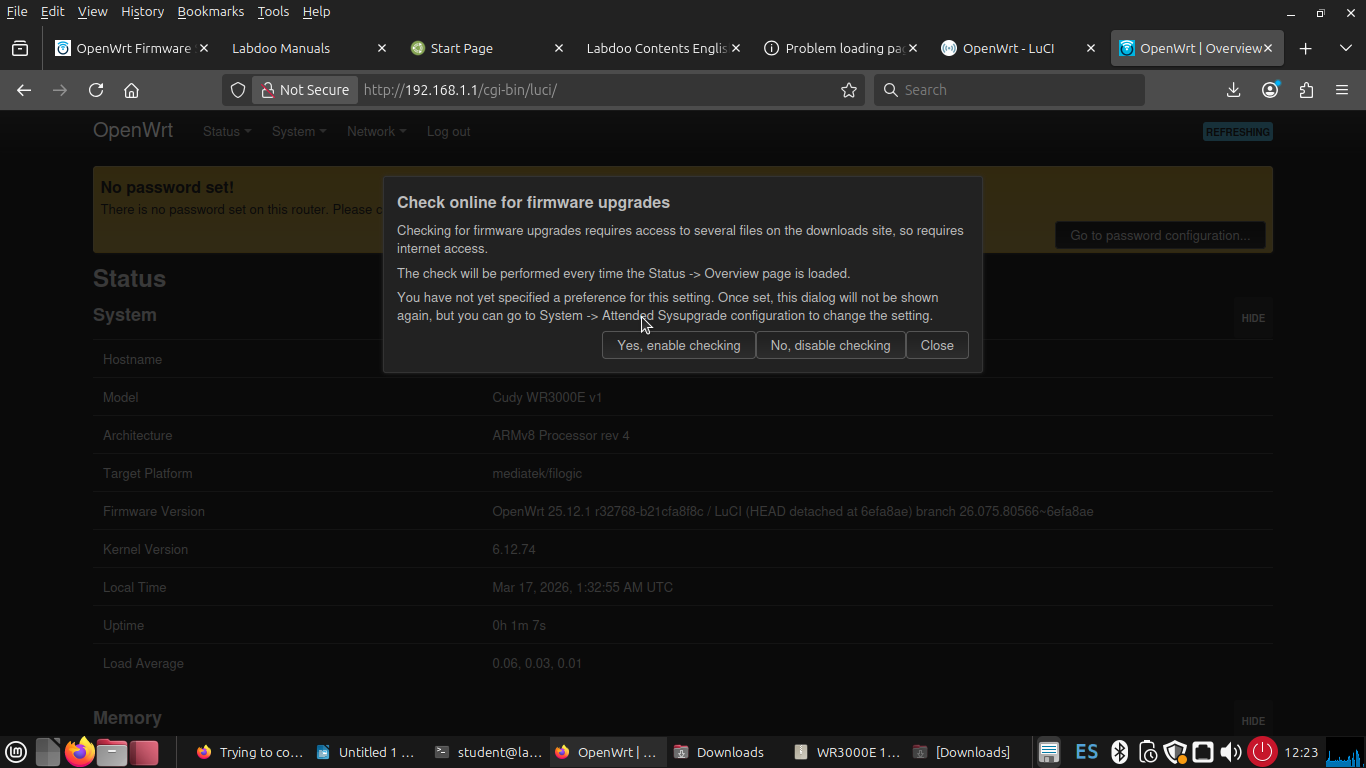Click the red power button in the tray
This screenshot has height=768, width=1366.
point(1261,752)
